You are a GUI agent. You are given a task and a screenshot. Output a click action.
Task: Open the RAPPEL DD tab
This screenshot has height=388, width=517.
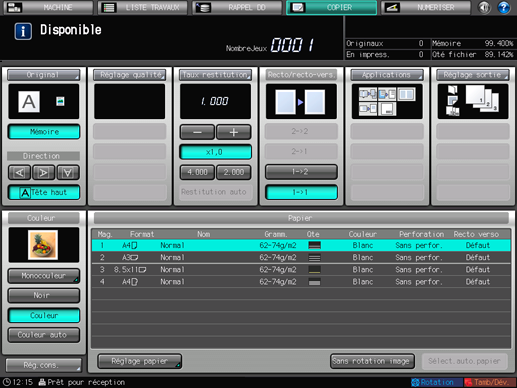(237, 7)
